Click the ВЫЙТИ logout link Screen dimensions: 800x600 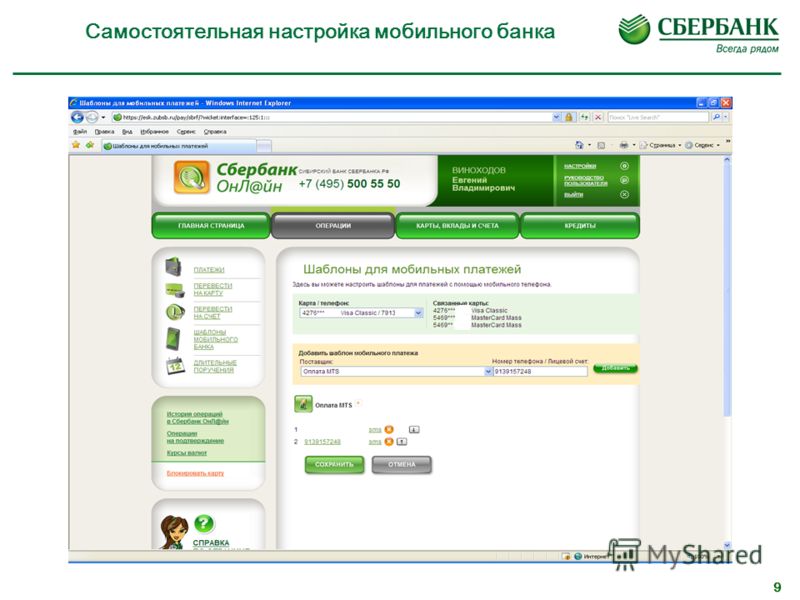pyautogui.click(x=573, y=195)
